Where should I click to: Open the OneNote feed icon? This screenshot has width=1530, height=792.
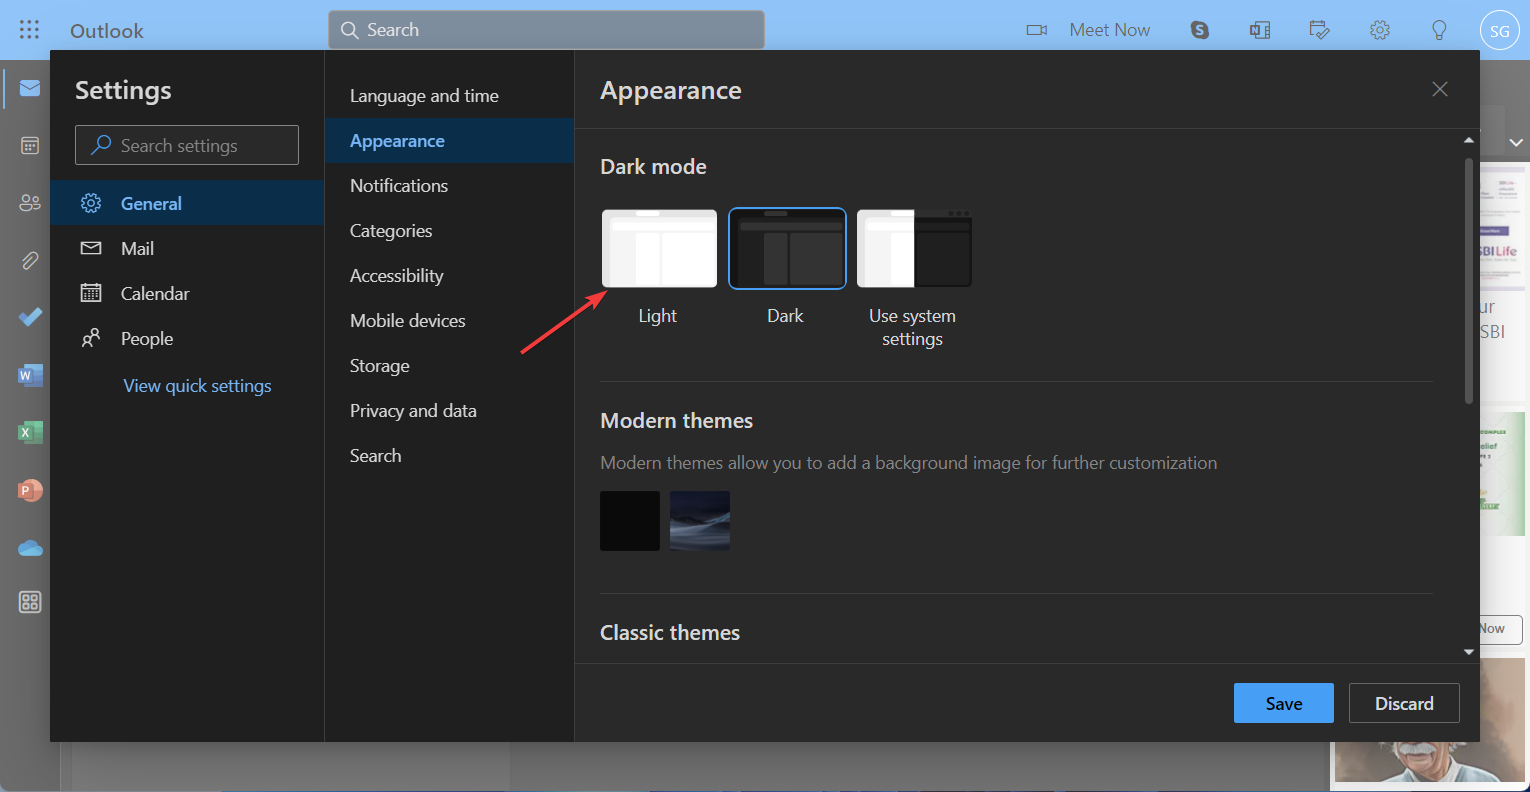point(1260,30)
